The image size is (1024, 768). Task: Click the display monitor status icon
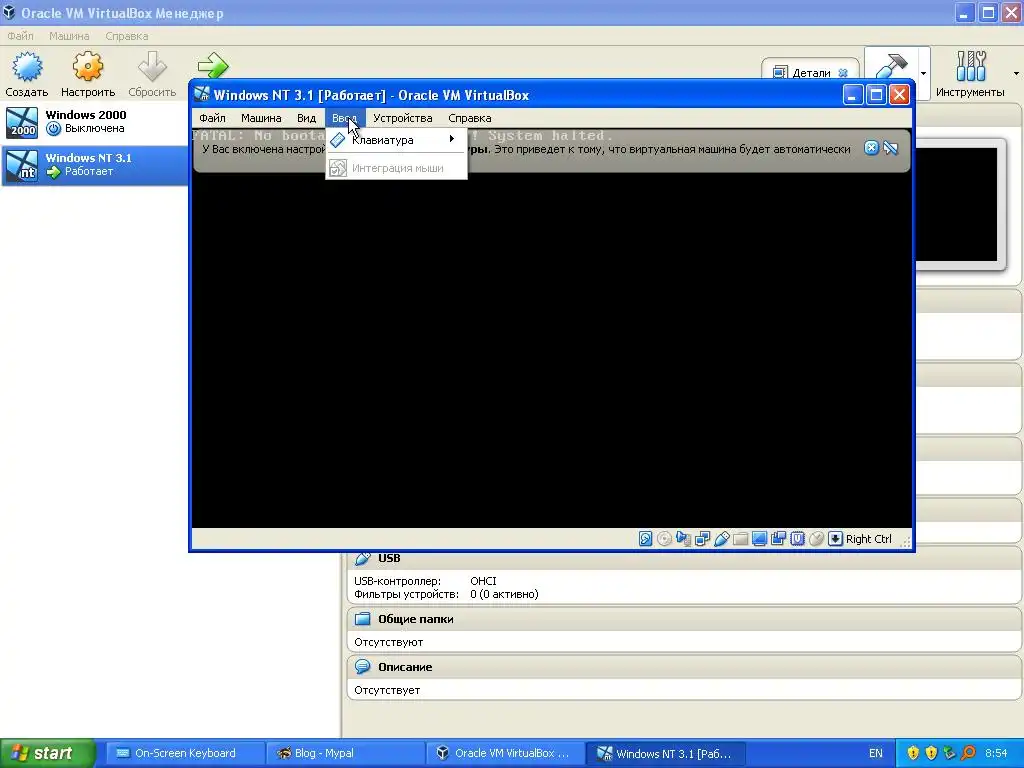(x=760, y=539)
